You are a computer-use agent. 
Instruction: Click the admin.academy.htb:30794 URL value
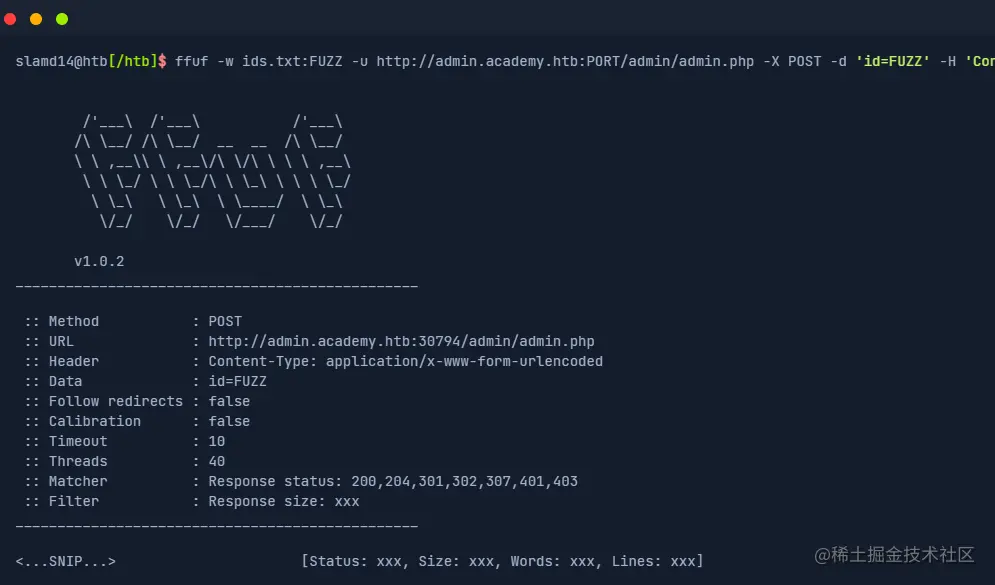point(401,342)
